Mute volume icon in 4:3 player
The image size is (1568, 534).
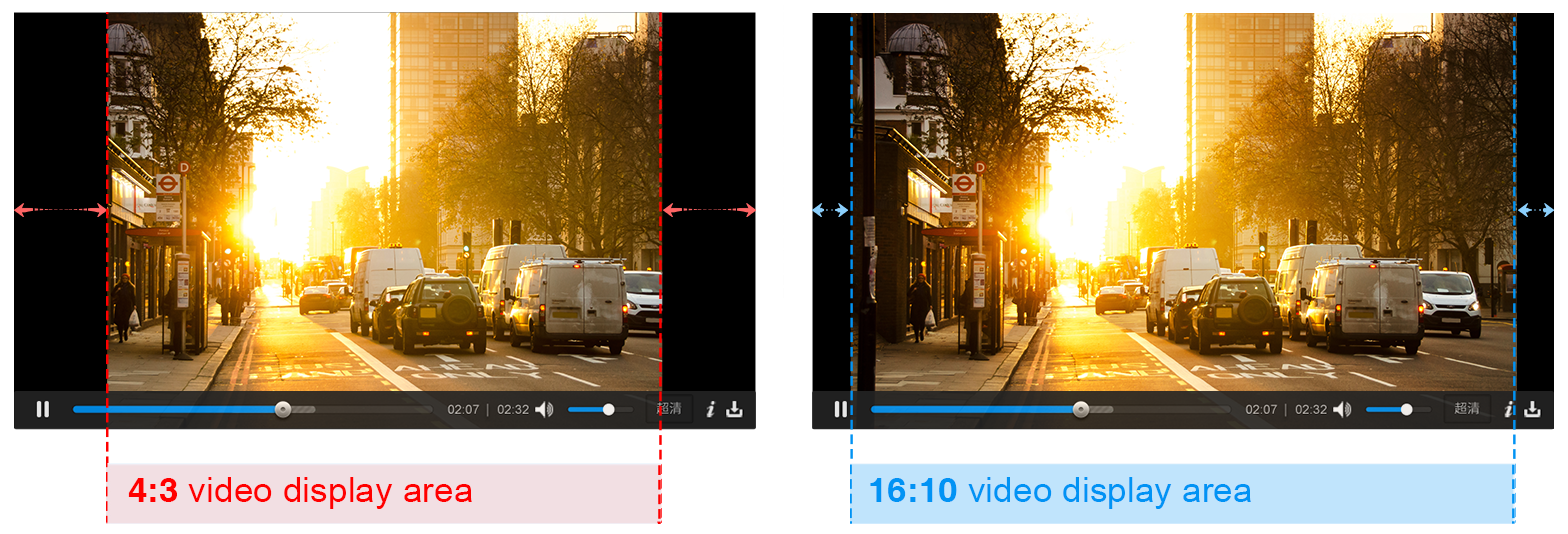[x=544, y=409]
